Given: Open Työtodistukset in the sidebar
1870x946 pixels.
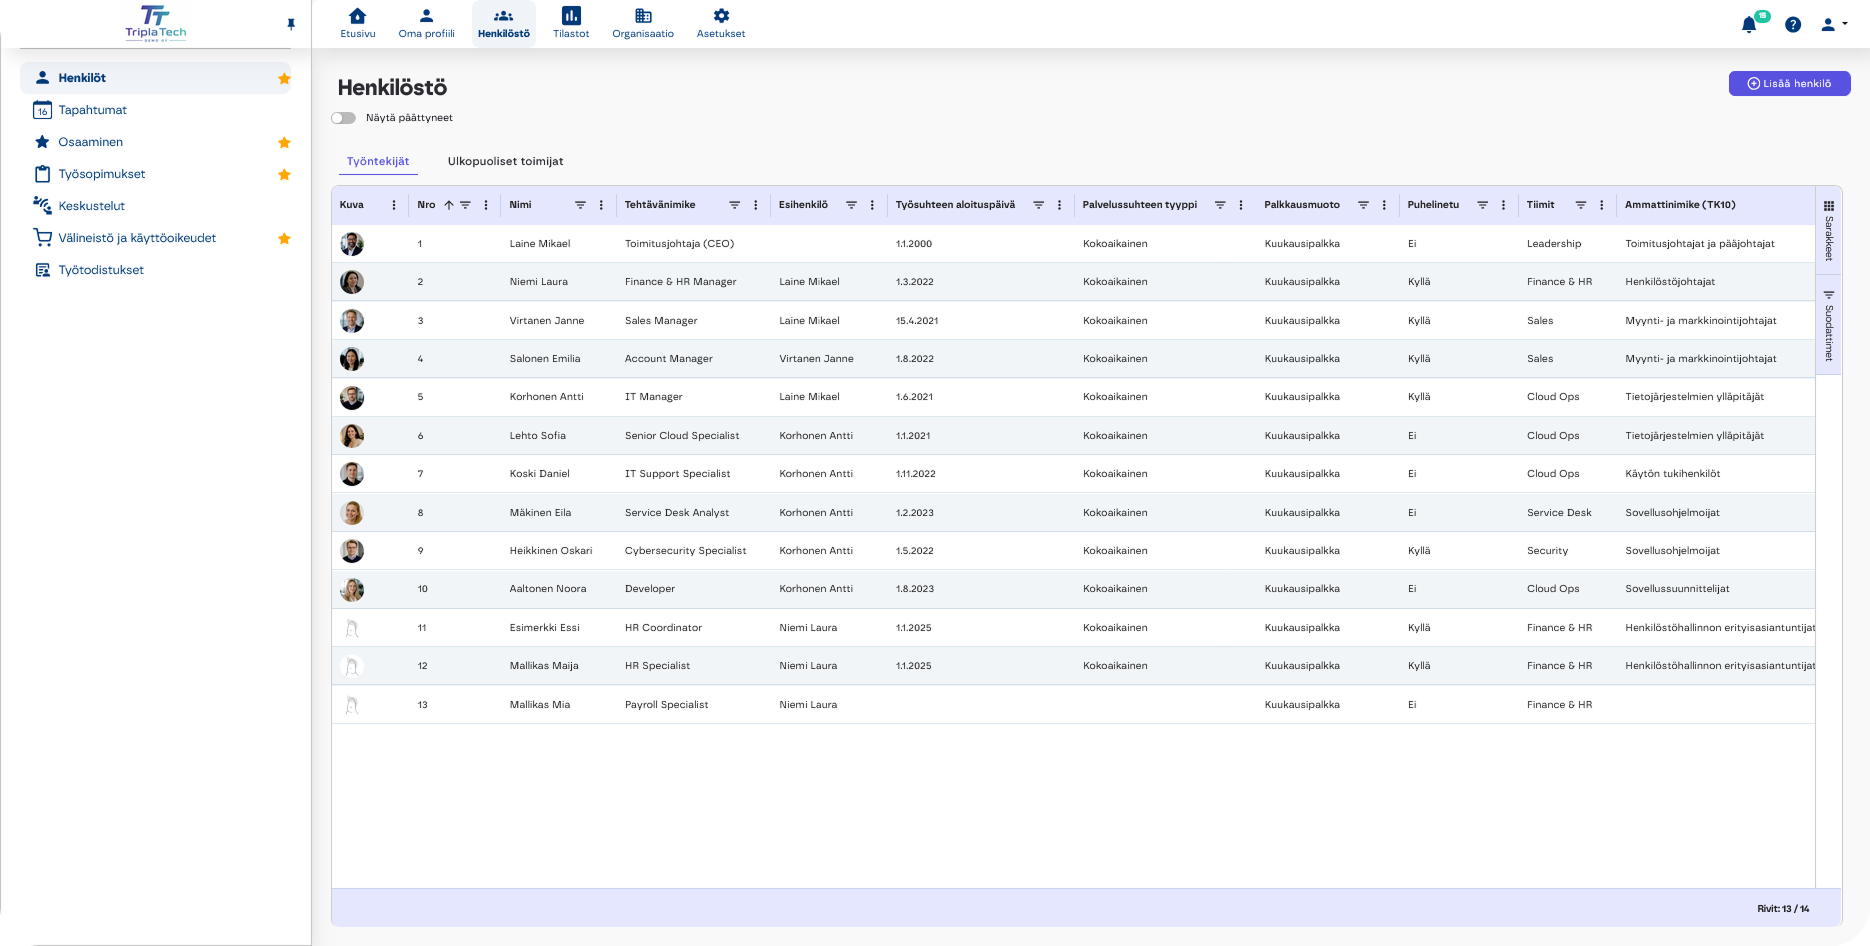Looking at the screenshot, I should pyautogui.click(x=155, y=270).
